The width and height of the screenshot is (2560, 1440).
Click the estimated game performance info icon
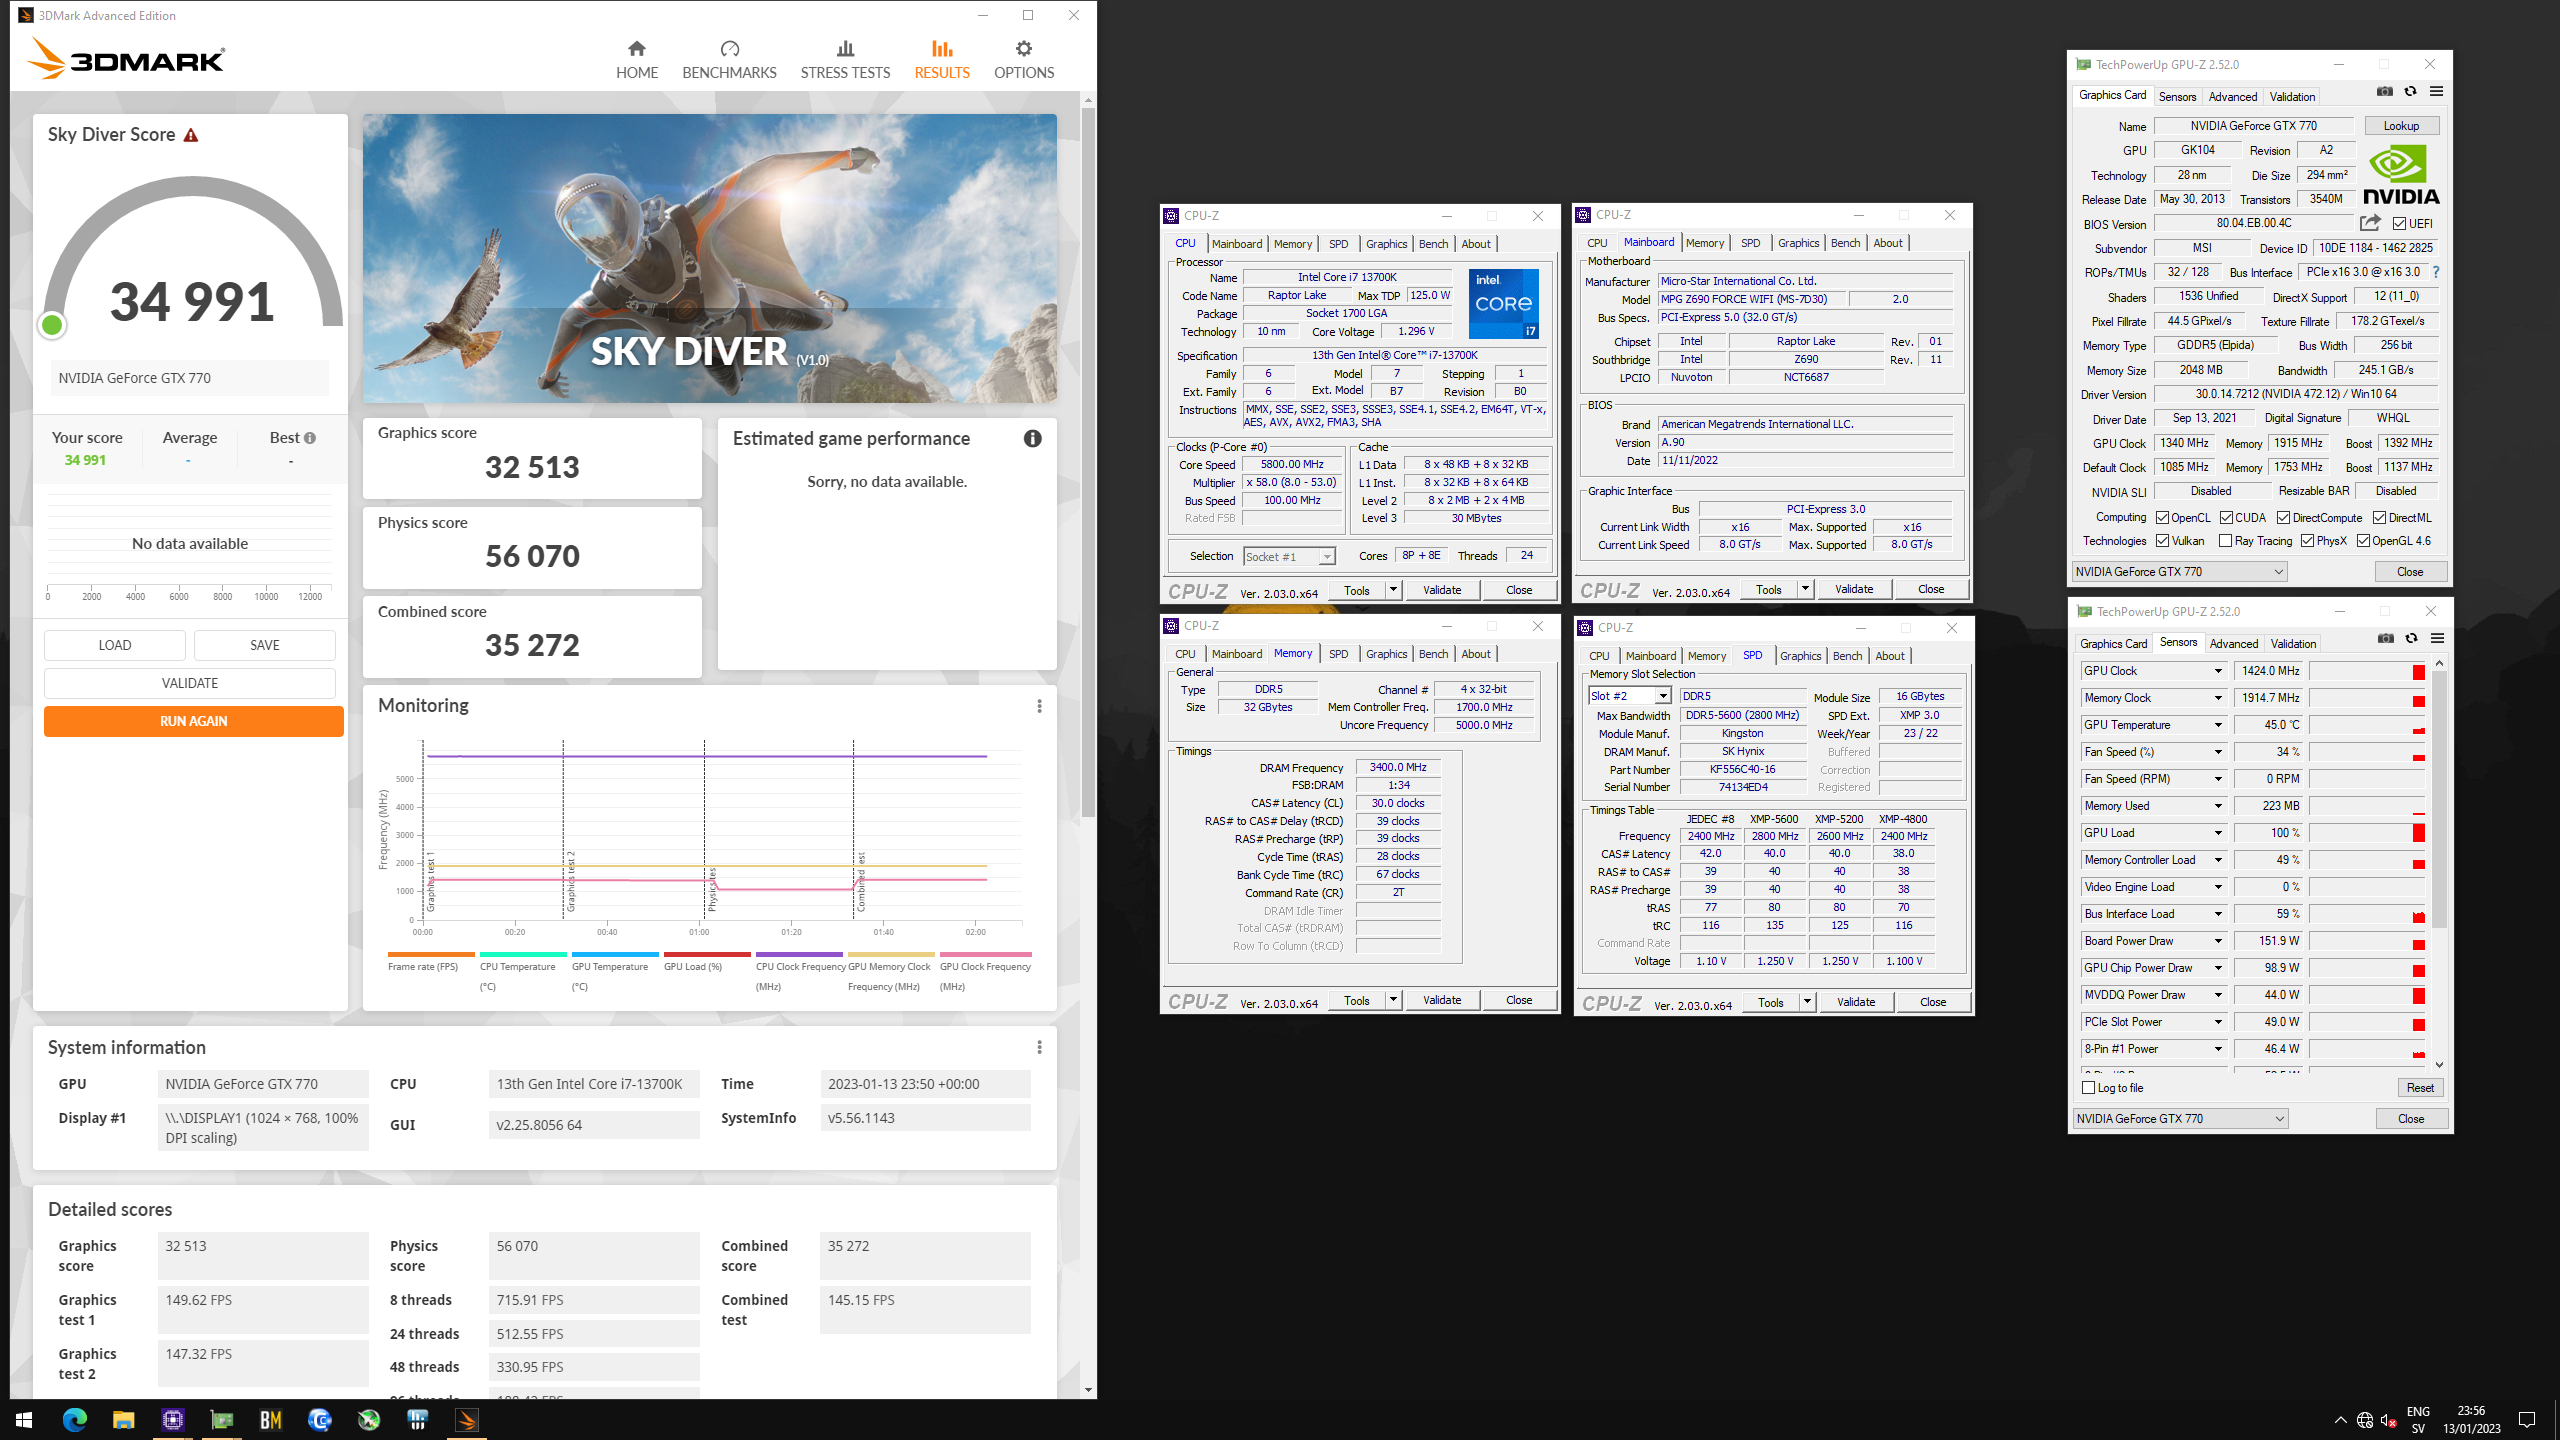pyautogui.click(x=1032, y=439)
